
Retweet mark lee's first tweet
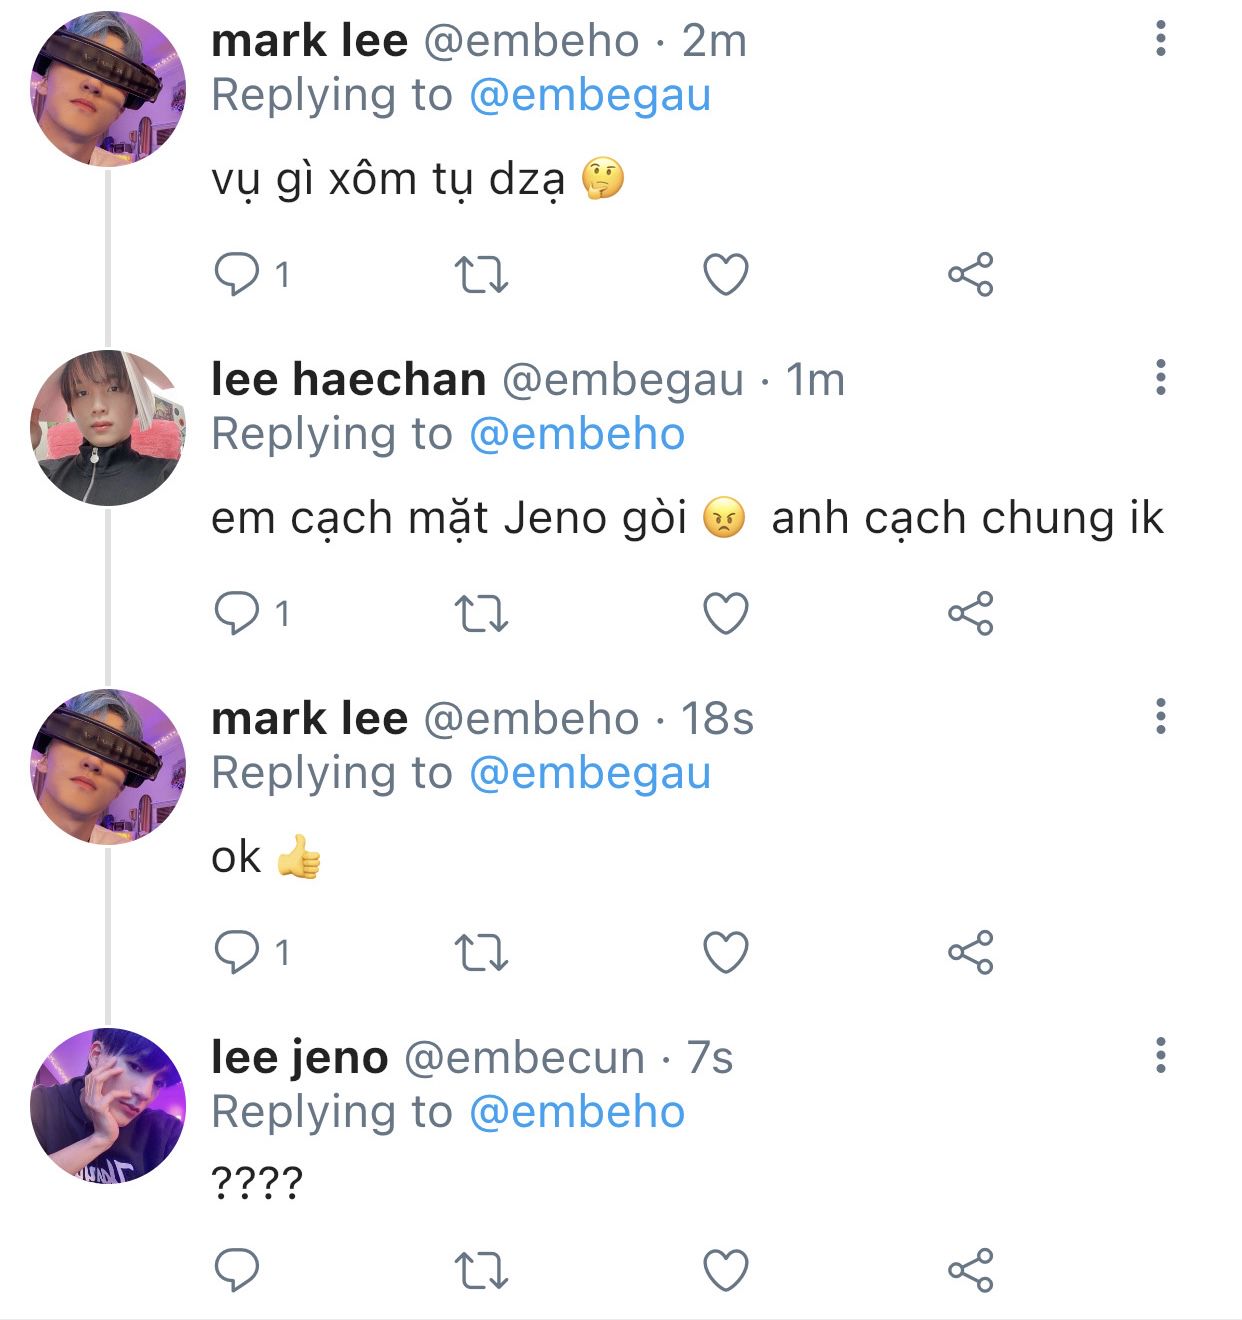pyautogui.click(x=481, y=274)
